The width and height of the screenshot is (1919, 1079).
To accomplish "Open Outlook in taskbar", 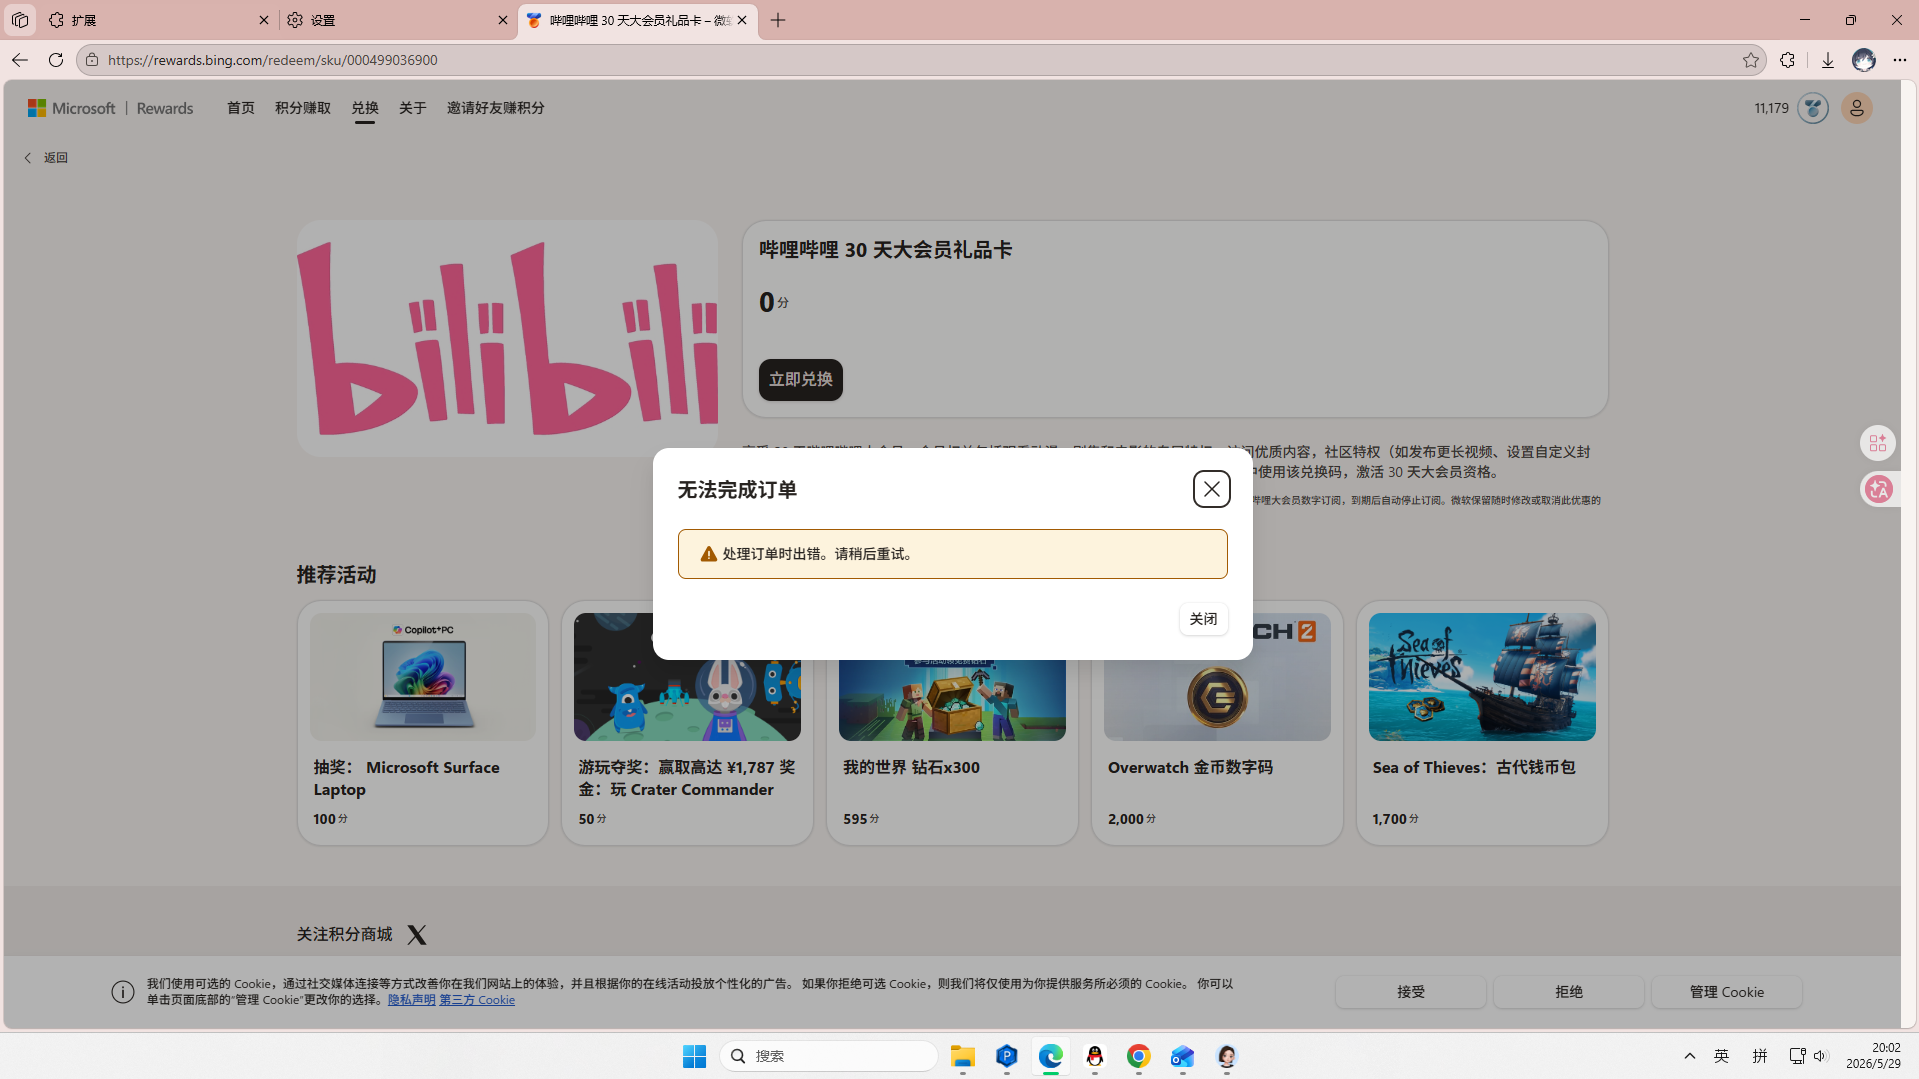I will (x=1183, y=1056).
